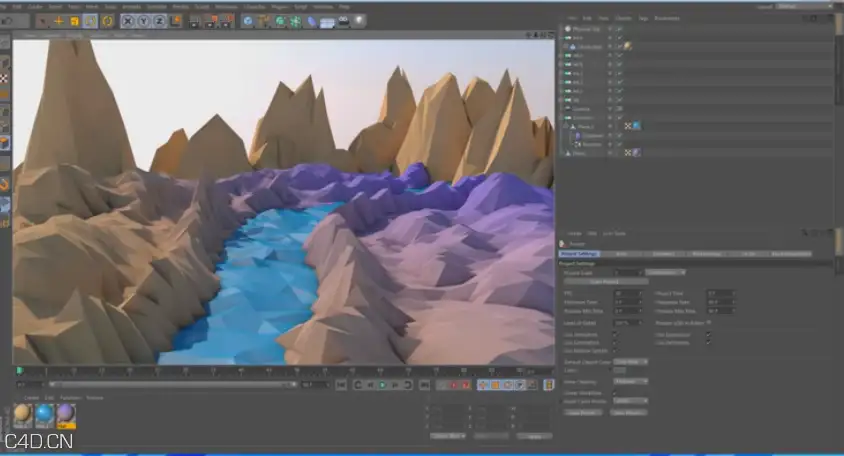Viewport: 844px width, 456px height.
Task: Click the Camera object toolbar icon
Action: tap(343, 21)
